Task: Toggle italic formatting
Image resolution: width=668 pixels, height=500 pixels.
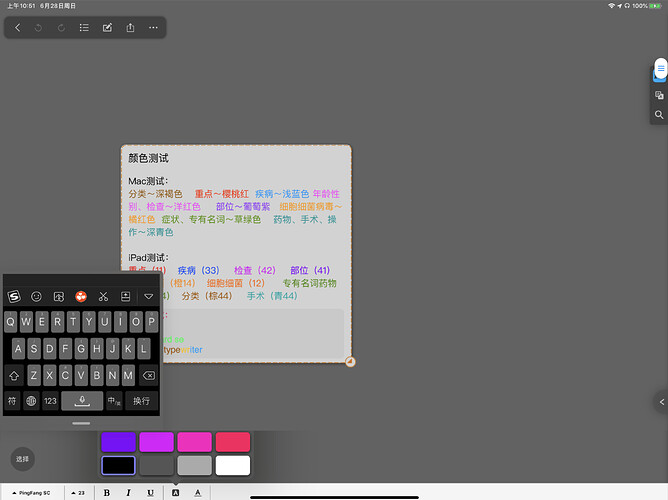Action: click(x=128, y=493)
